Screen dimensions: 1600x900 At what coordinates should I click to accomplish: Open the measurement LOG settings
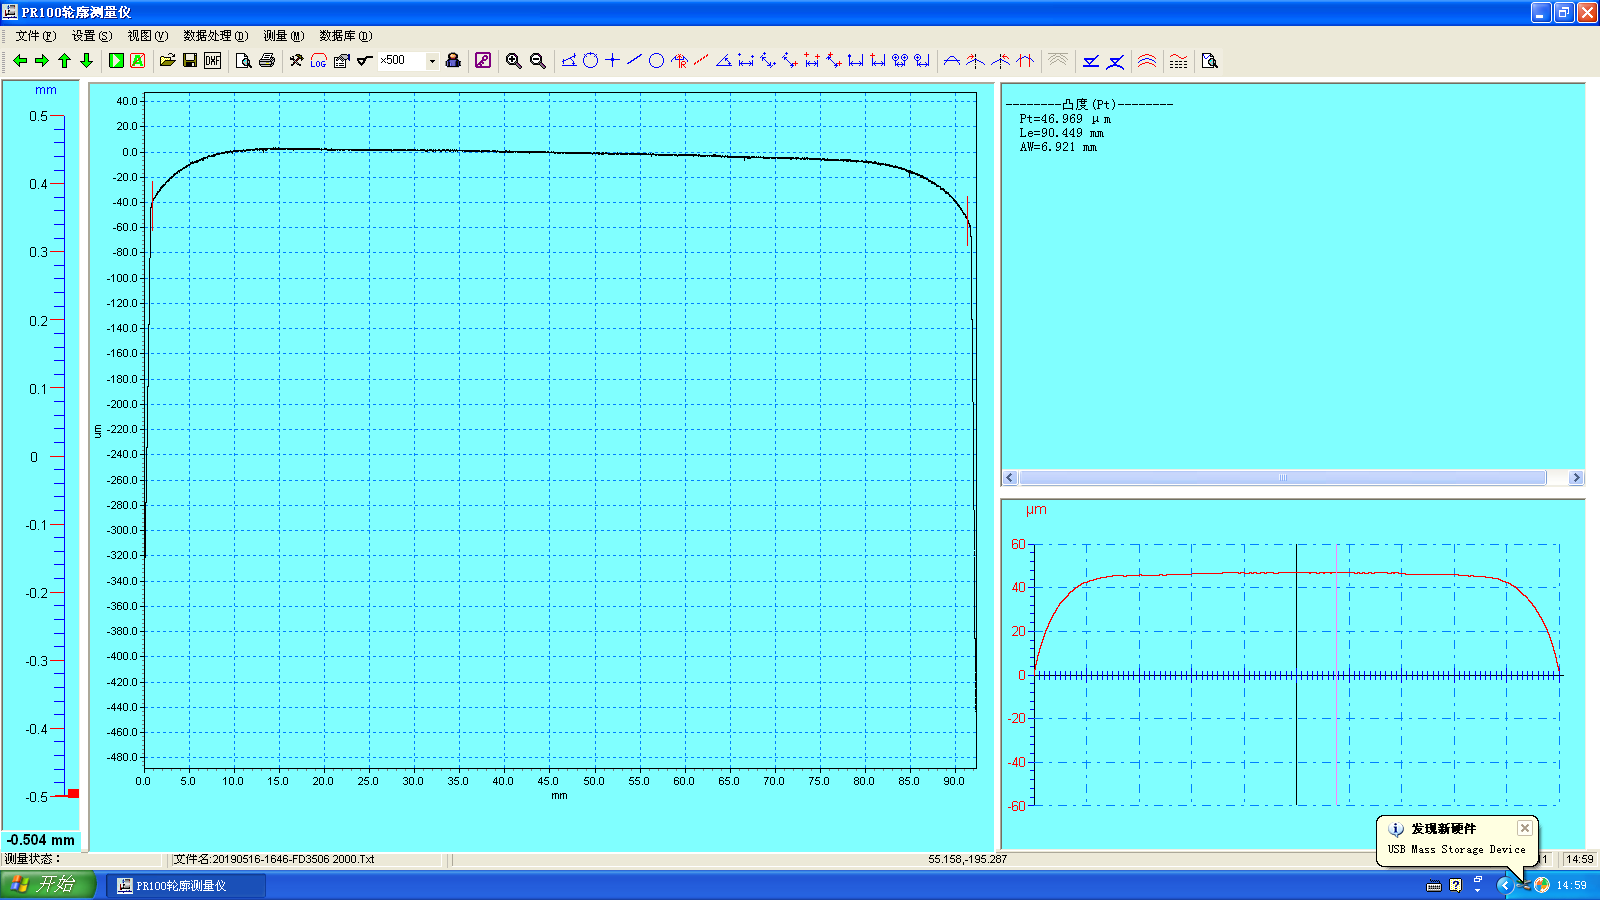click(x=318, y=61)
